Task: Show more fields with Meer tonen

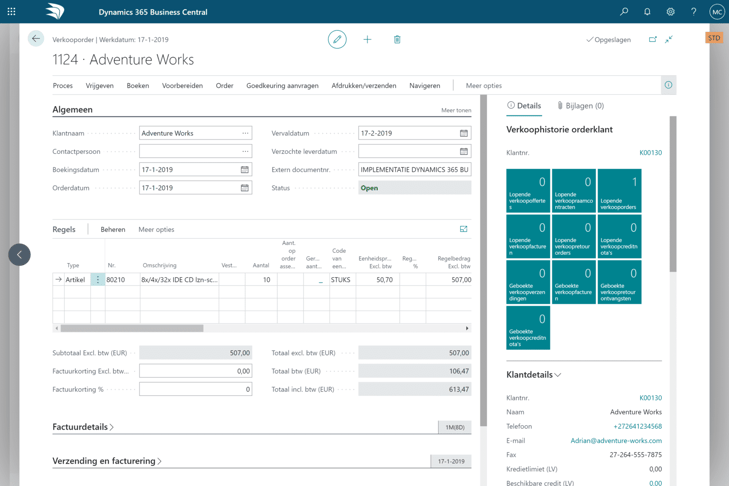Action: [456, 111]
